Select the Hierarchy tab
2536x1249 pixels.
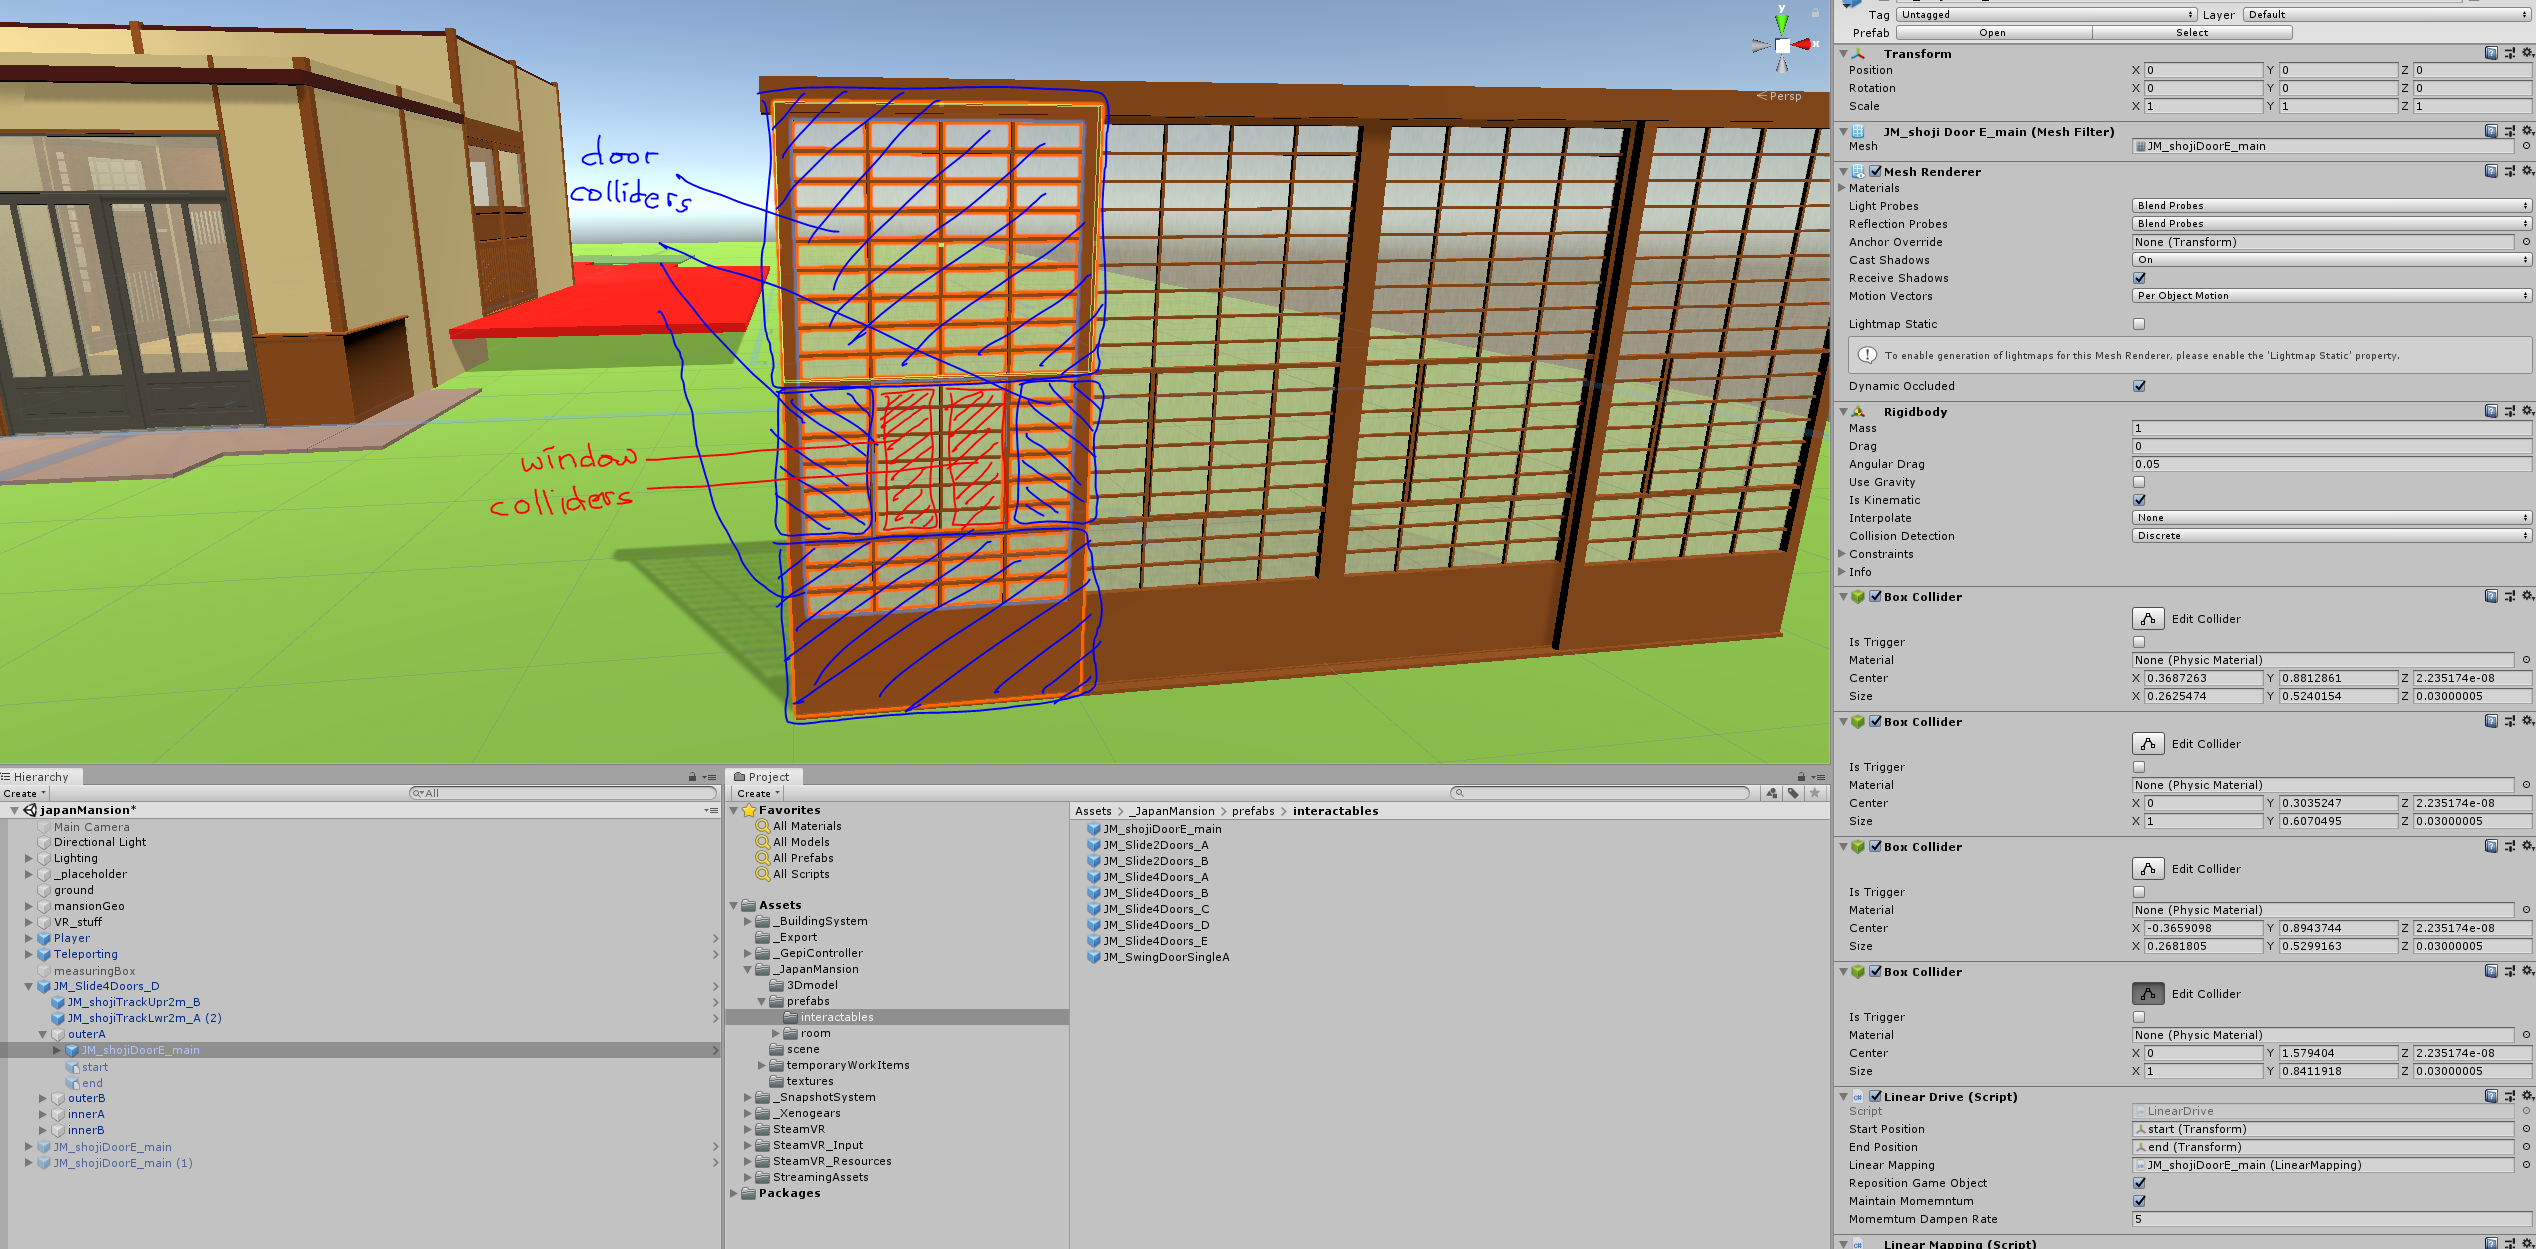click(40, 777)
